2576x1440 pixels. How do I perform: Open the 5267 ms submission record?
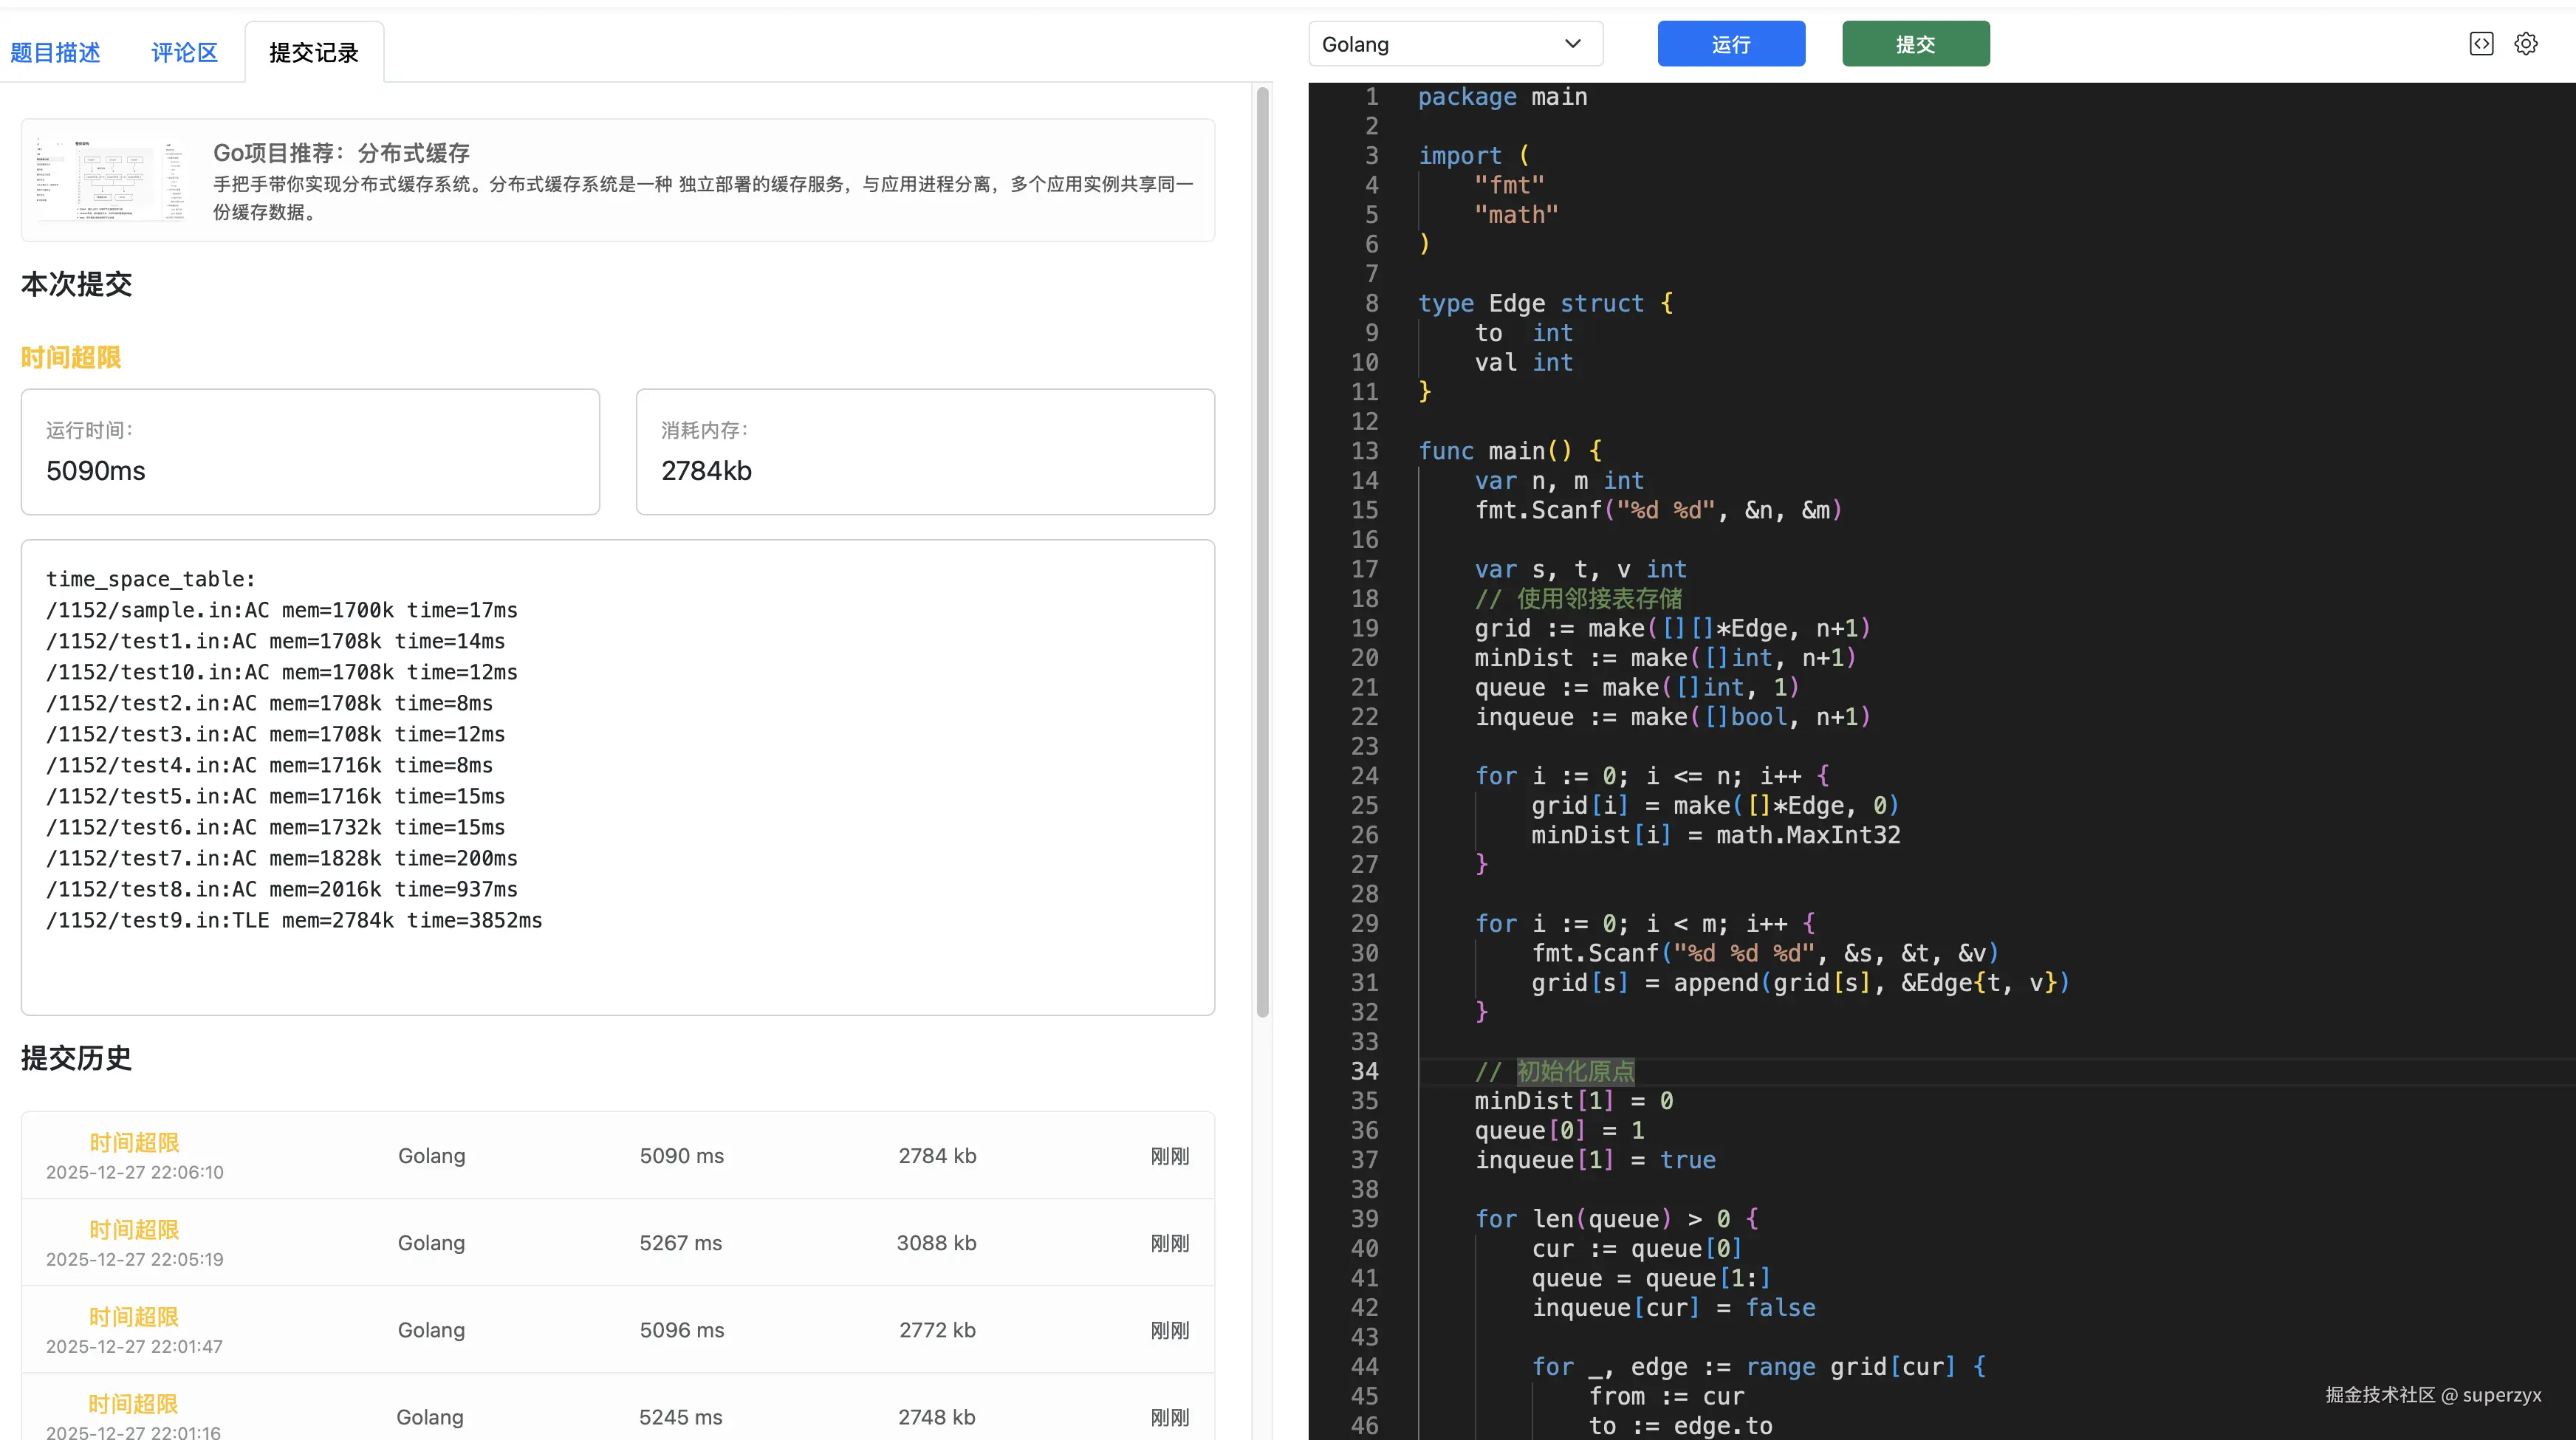(x=680, y=1243)
